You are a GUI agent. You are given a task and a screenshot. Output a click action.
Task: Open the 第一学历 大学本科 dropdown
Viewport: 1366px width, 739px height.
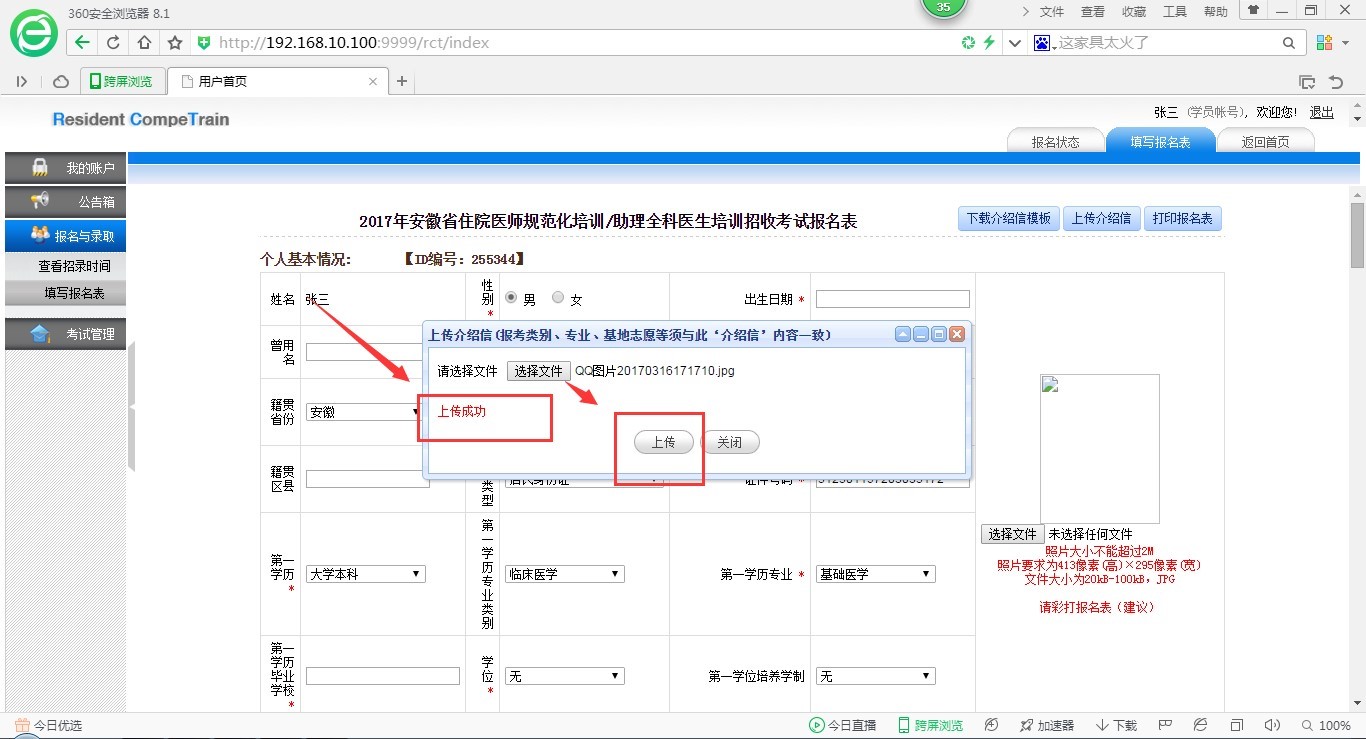366,574
